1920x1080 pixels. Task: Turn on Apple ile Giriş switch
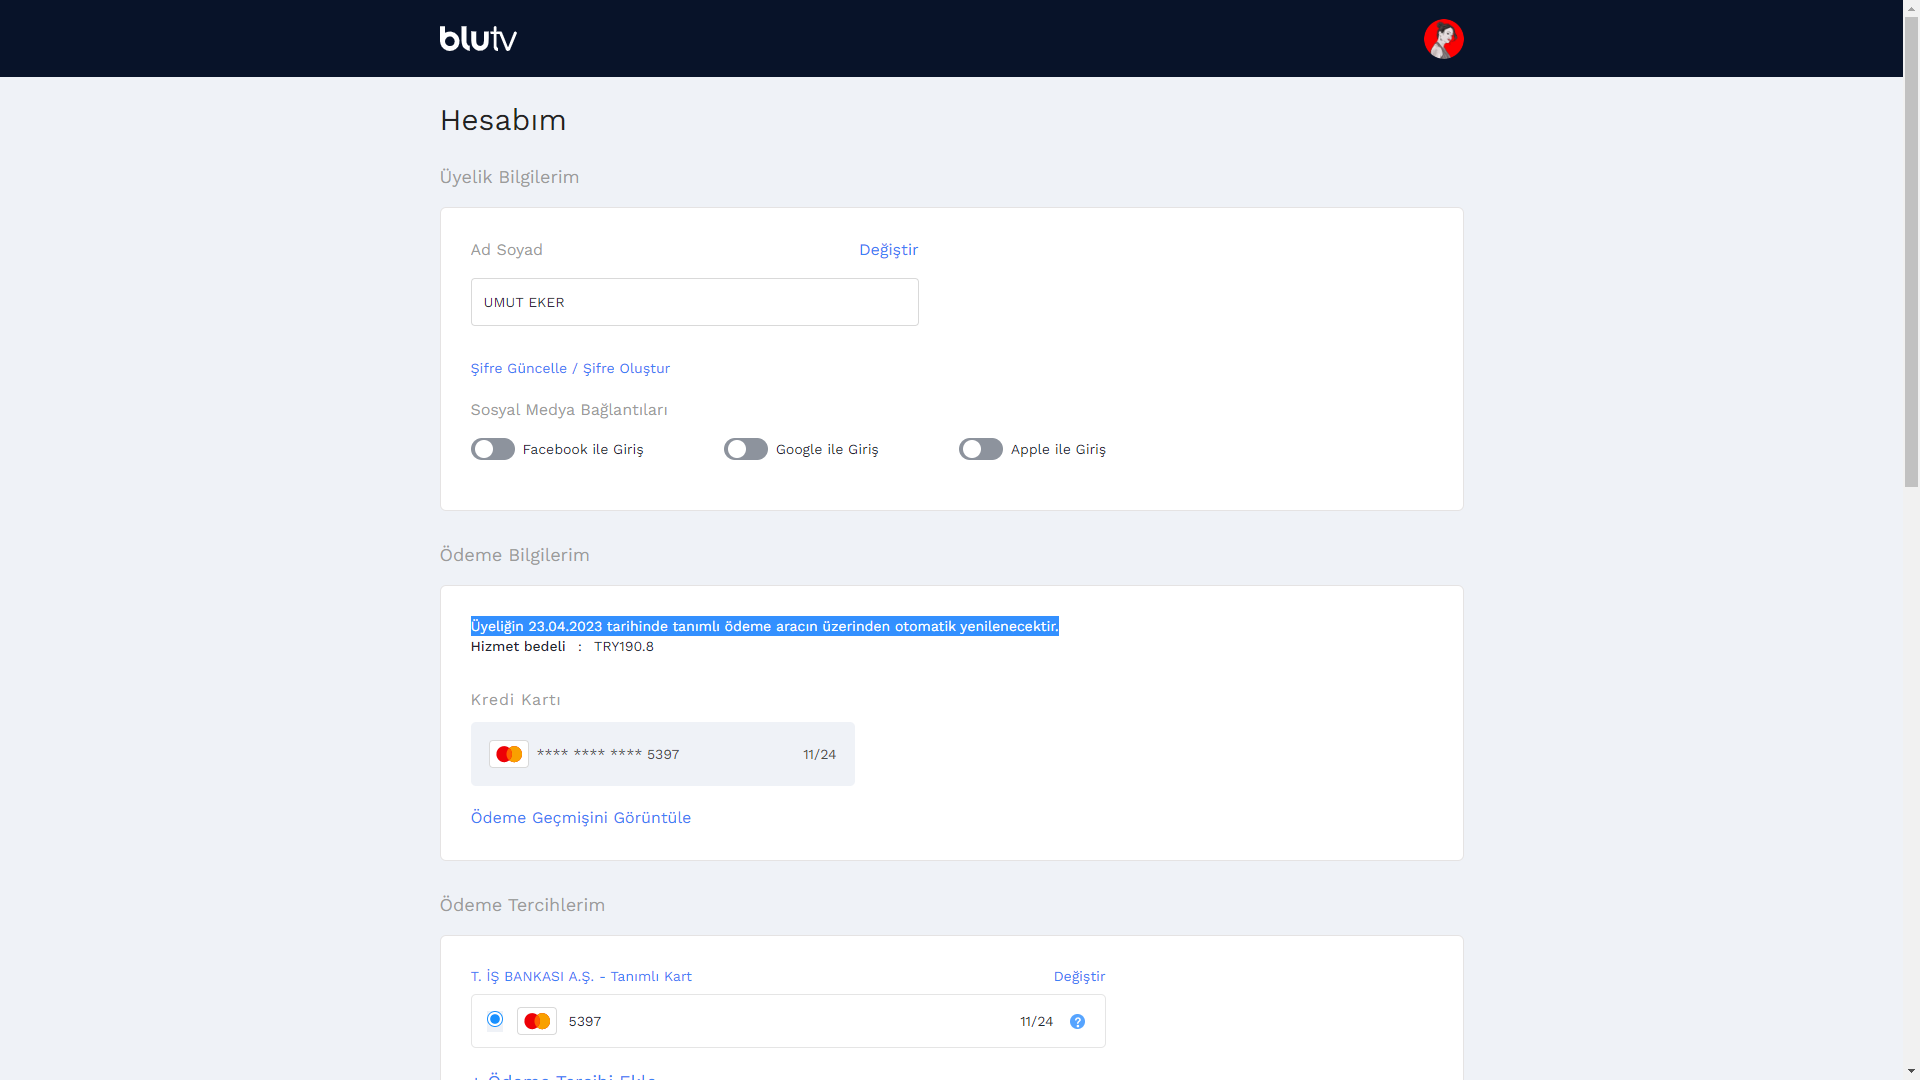tap(980, 449)
